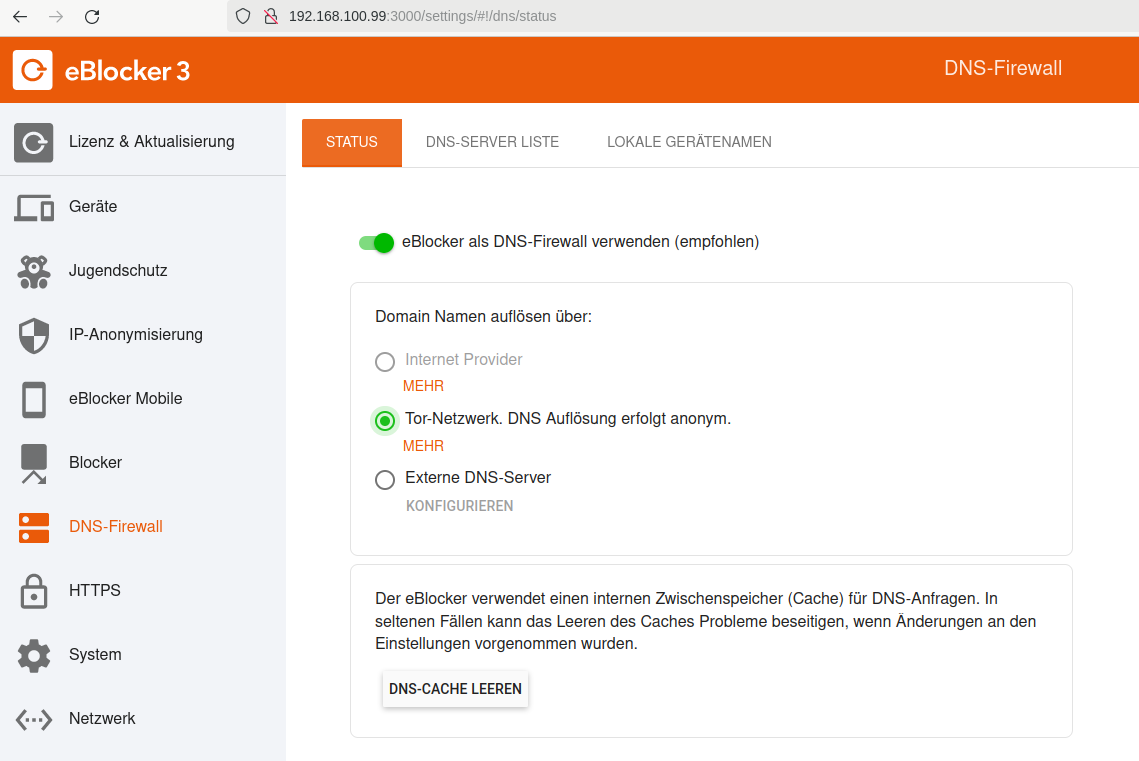Click the IP-Anonymisierung shield icon
The height and width of the screenshot is (761, 1139).
click(33, 335)
